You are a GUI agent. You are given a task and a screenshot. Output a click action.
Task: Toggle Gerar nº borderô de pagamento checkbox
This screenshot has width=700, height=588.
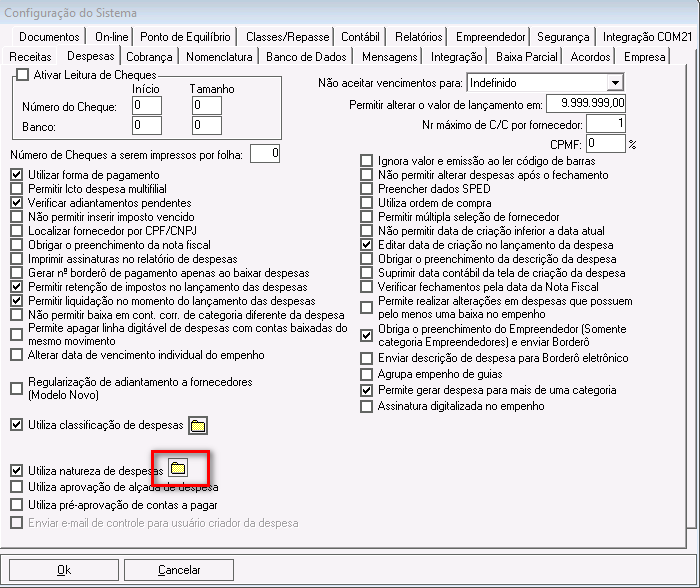(17, 272)
